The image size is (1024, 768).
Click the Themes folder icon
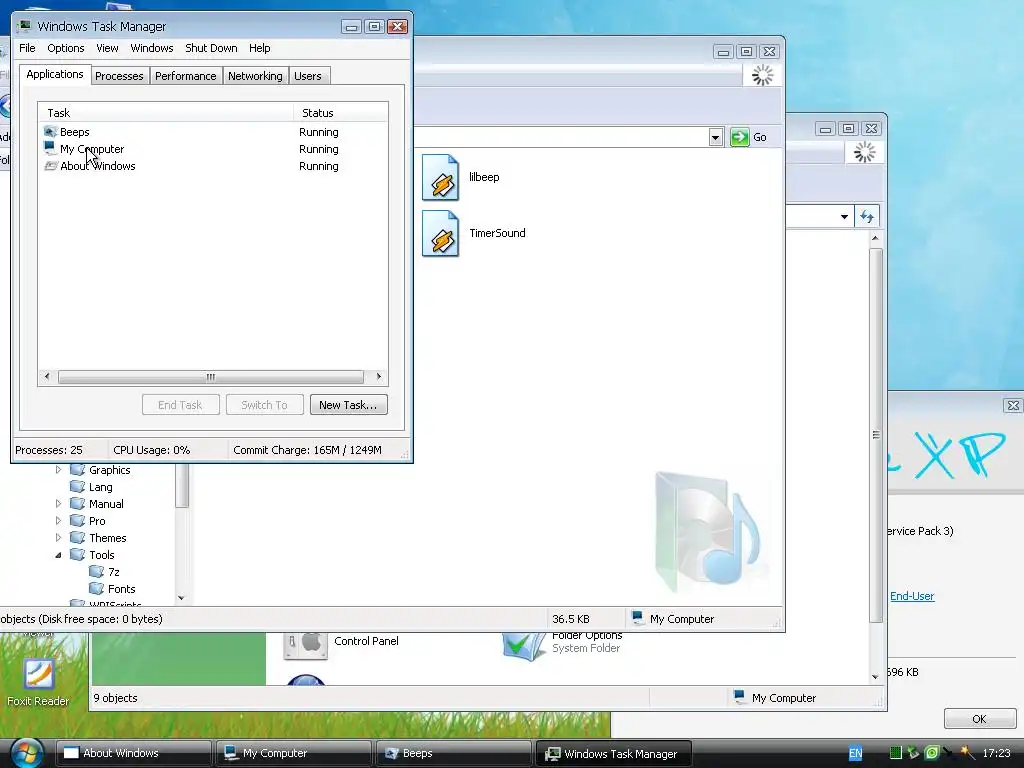78,537
